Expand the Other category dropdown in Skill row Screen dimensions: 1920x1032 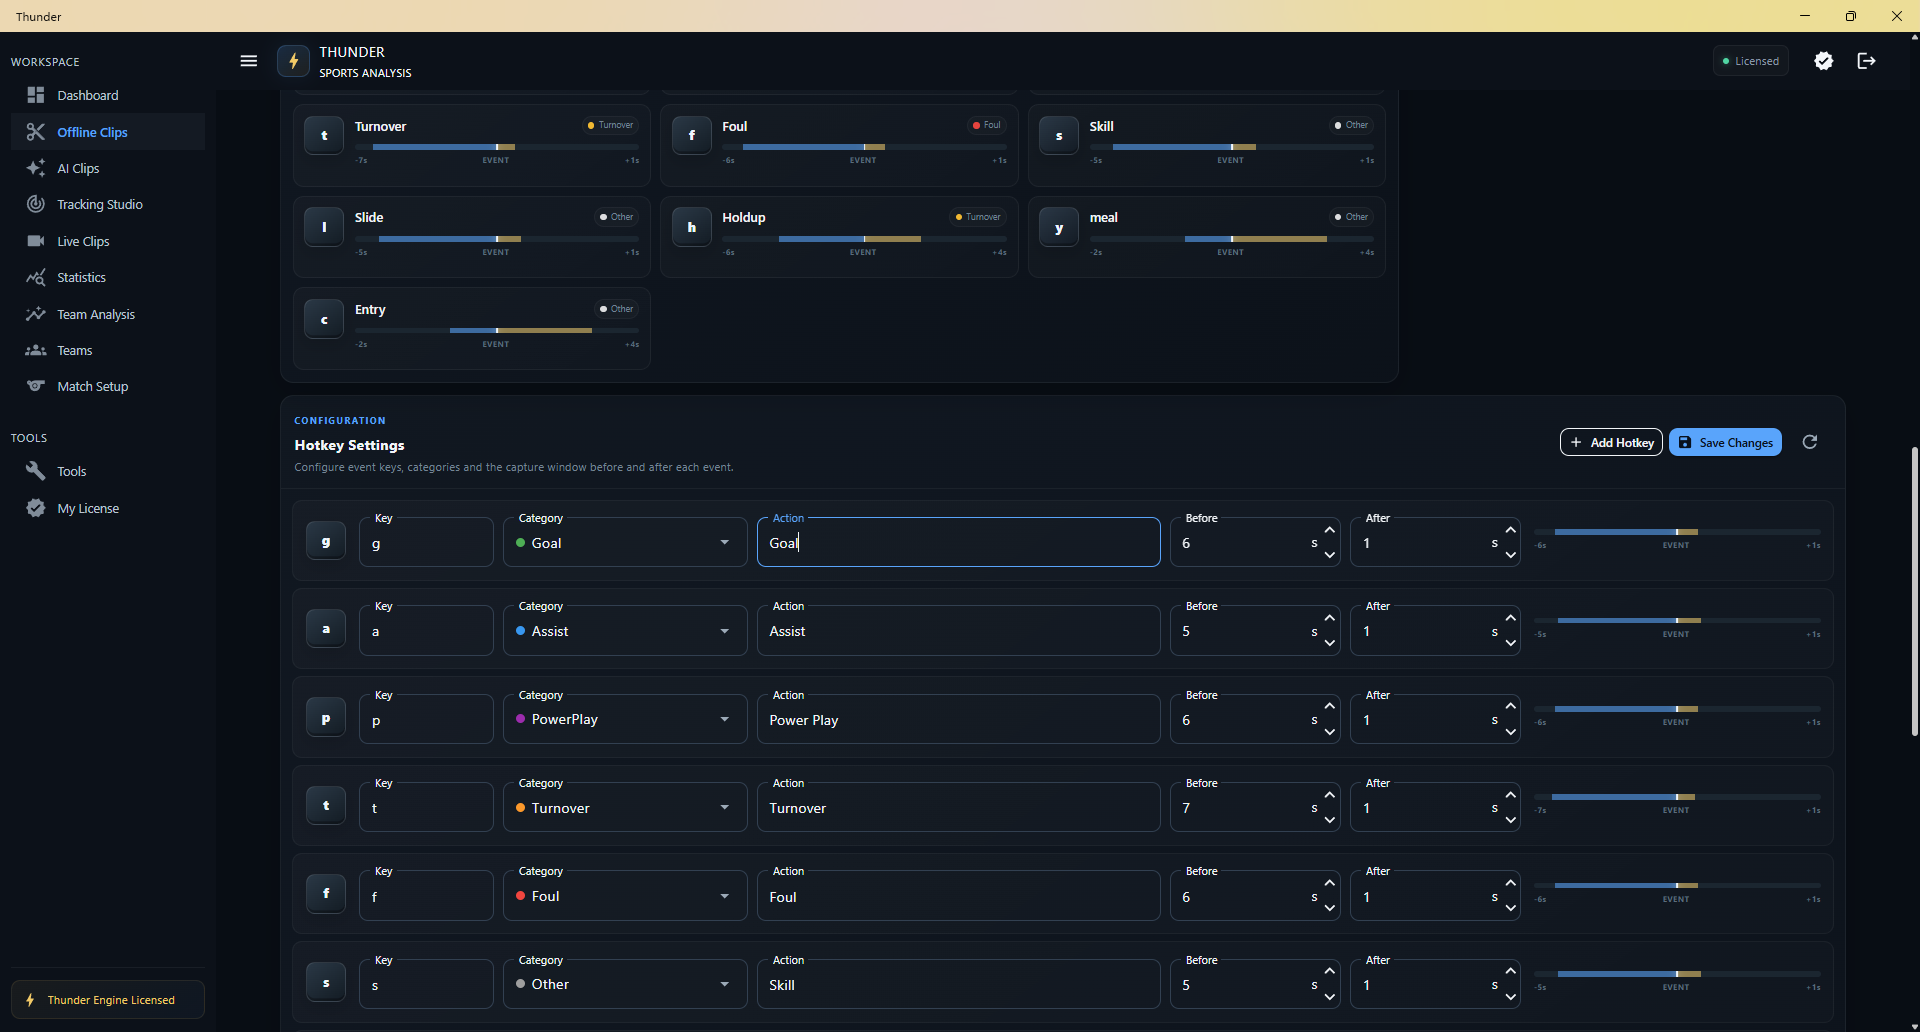pyautogui.click(x=625, y=984)
